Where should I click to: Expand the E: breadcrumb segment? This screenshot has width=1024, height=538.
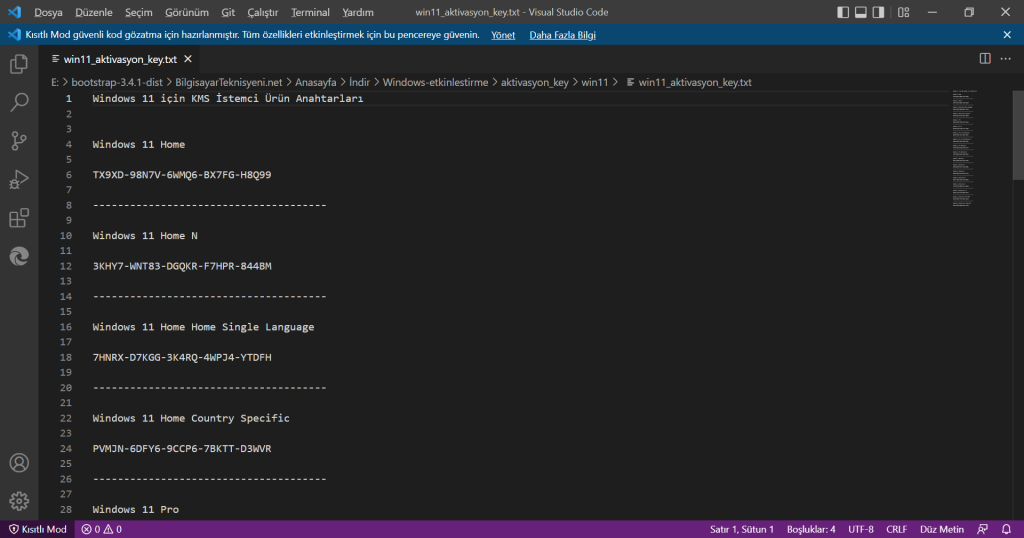tap(55, 82)
